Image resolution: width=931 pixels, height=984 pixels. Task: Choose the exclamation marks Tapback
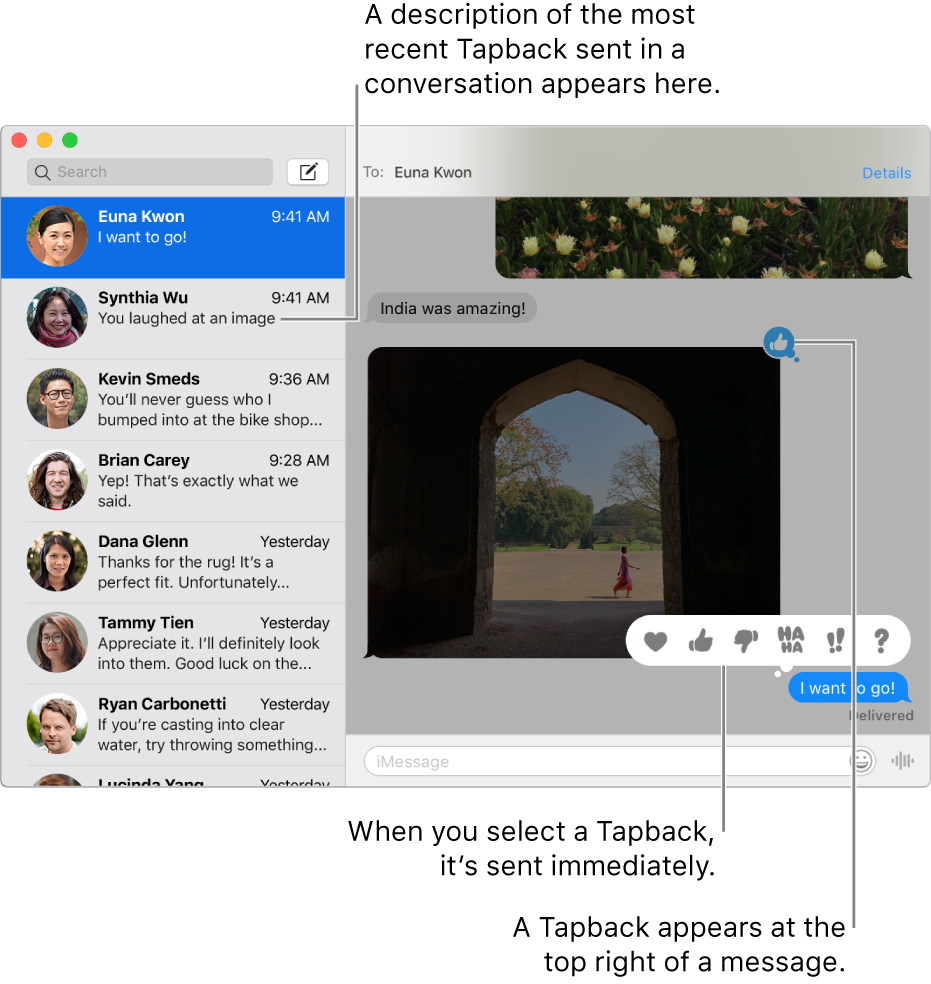pos(835,641)
